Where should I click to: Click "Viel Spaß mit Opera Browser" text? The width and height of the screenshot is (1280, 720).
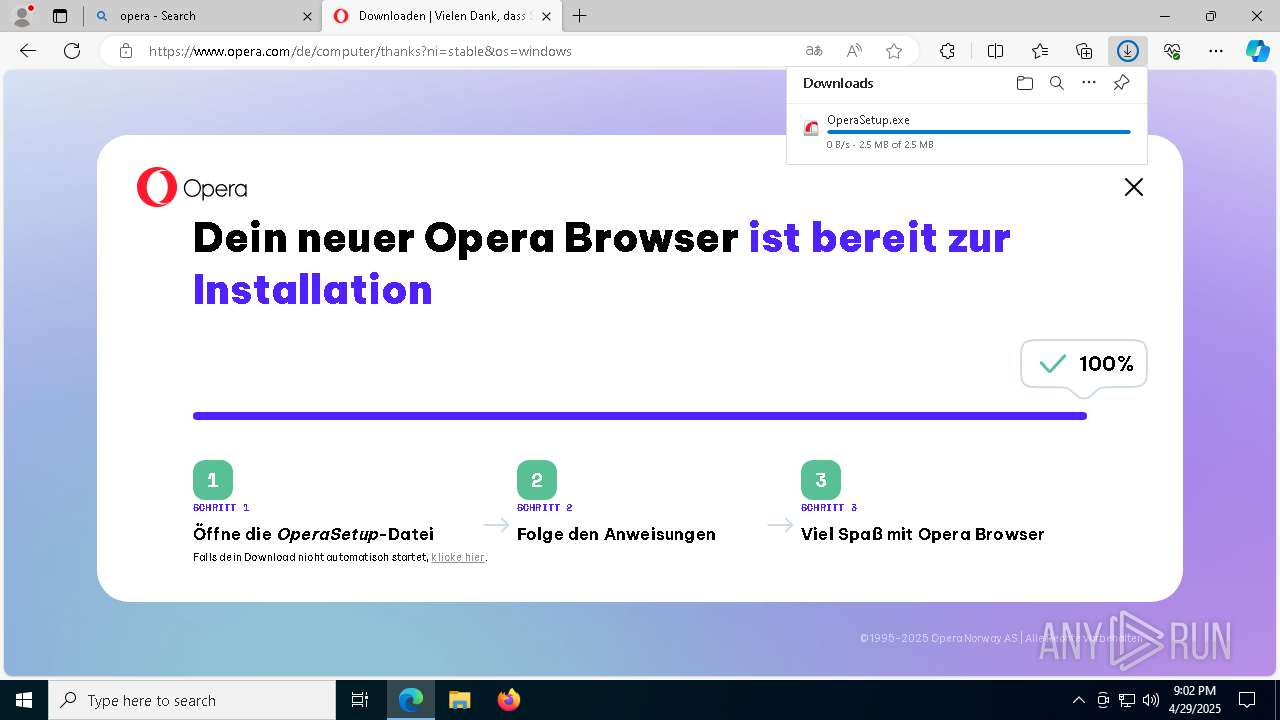[x=922, y=534]
